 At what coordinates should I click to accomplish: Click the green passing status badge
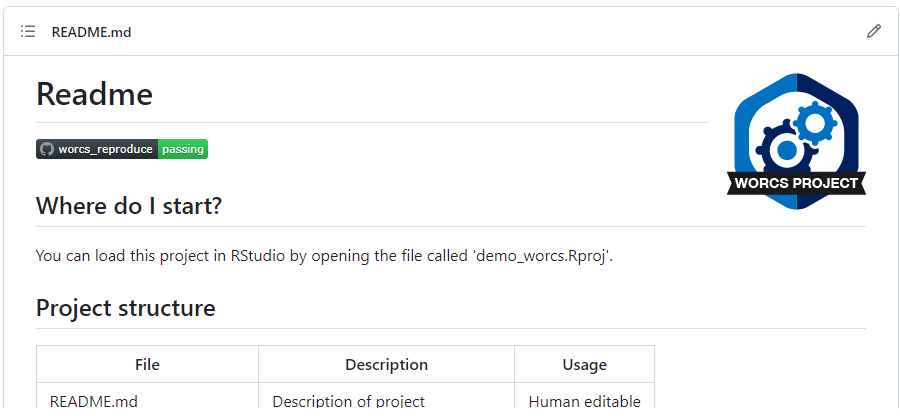(183, 149)
